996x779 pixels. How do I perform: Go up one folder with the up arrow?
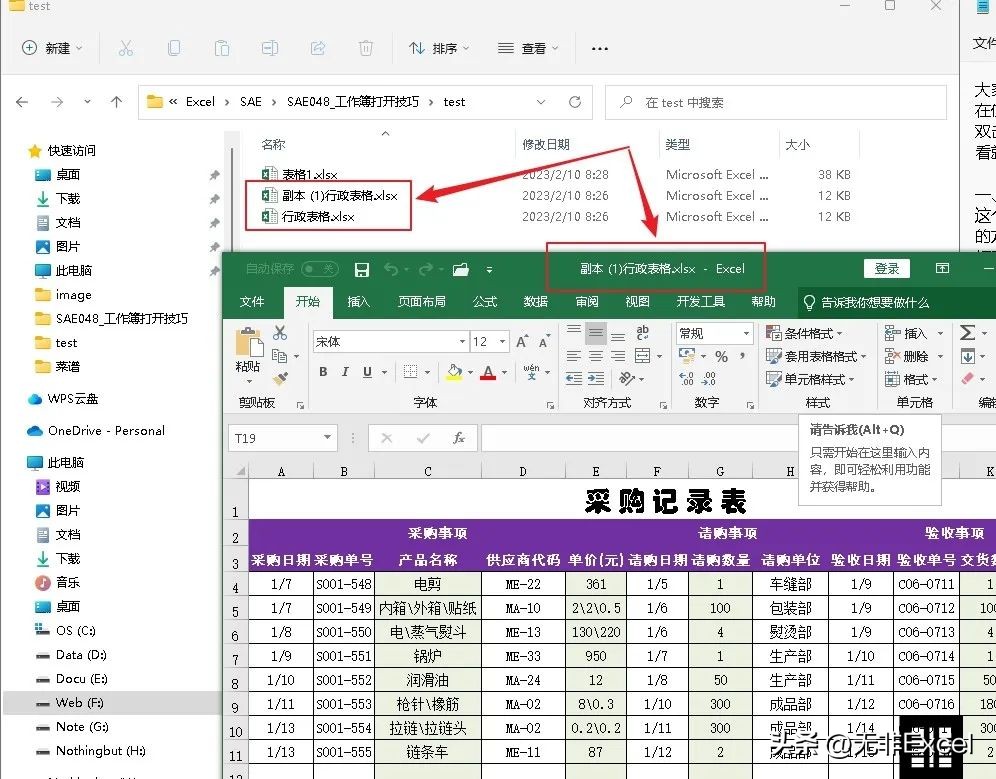[x=116, y=102]
